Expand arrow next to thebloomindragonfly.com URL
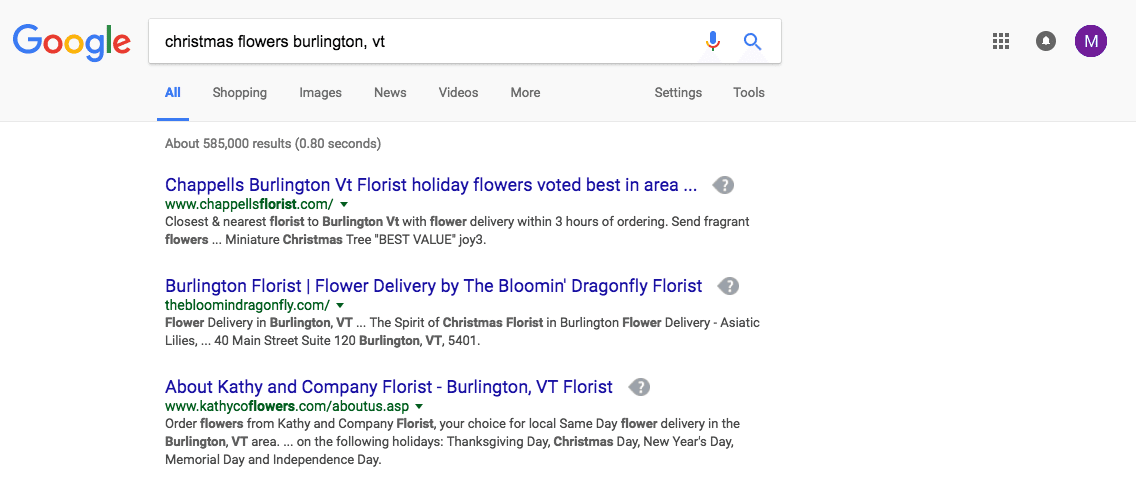Viewport: 1136px width, 485px height. 341,305
